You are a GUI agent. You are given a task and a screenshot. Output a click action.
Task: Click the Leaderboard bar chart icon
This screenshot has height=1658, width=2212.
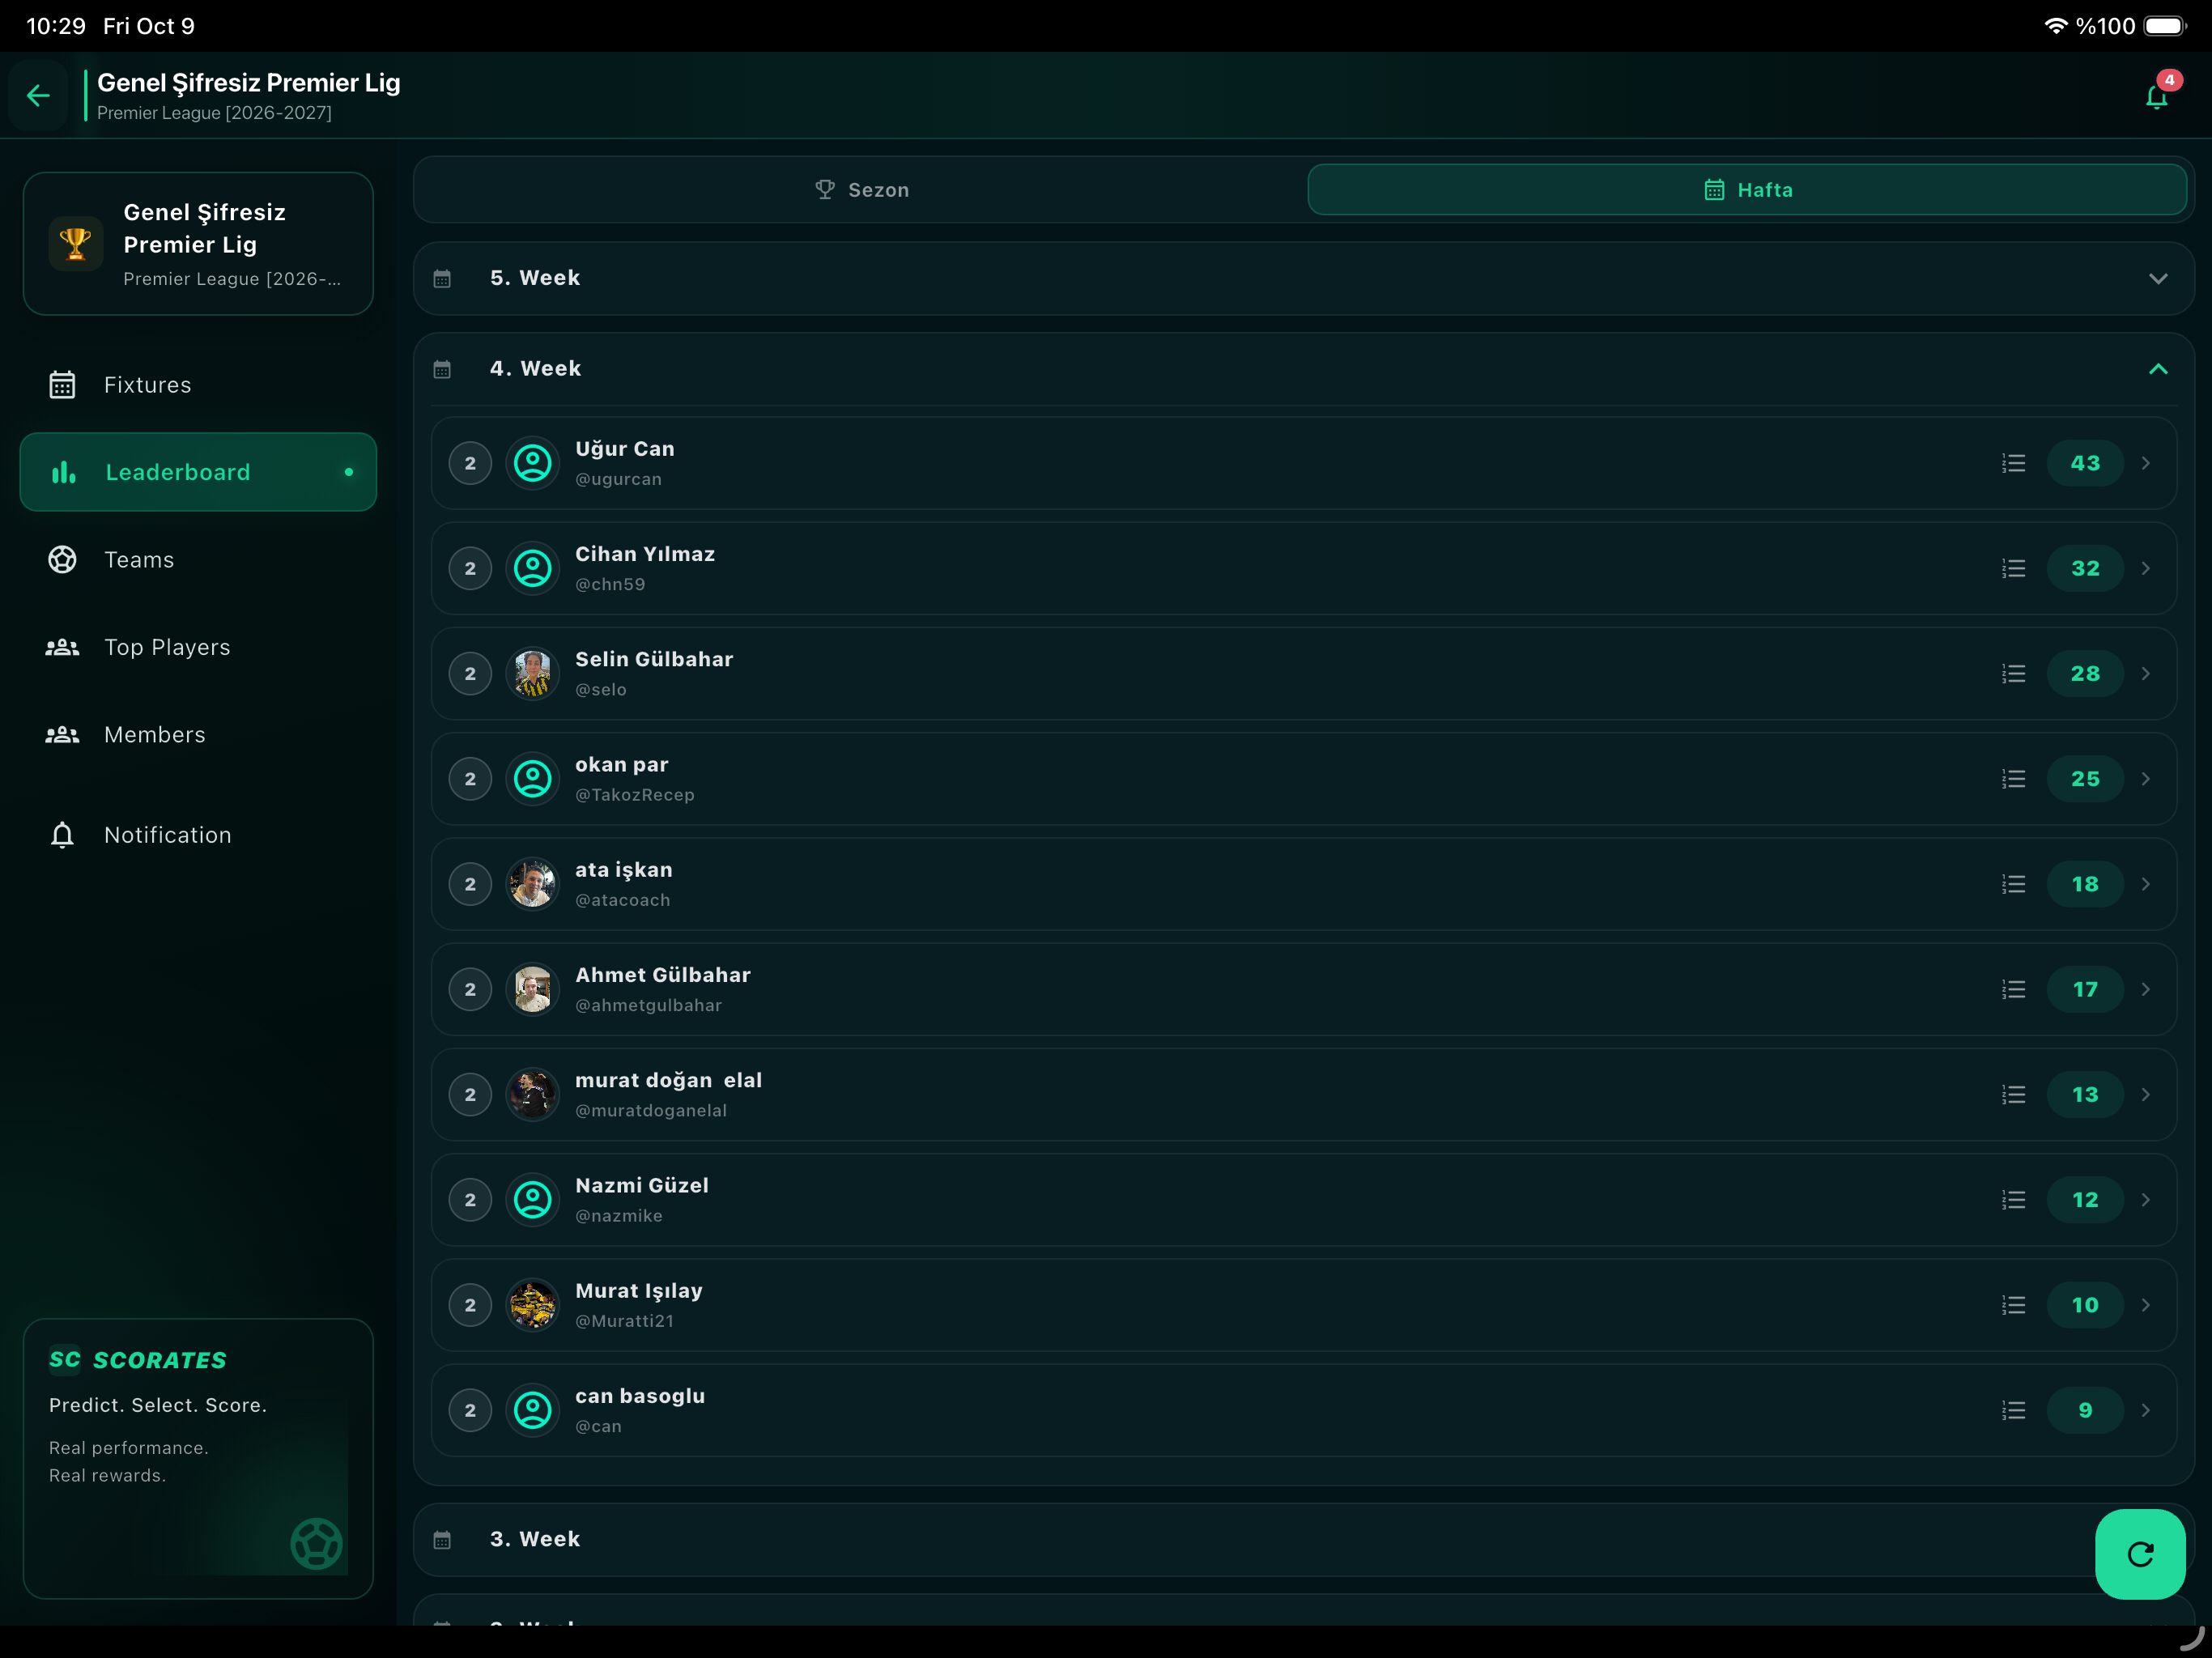coord(63,472)
